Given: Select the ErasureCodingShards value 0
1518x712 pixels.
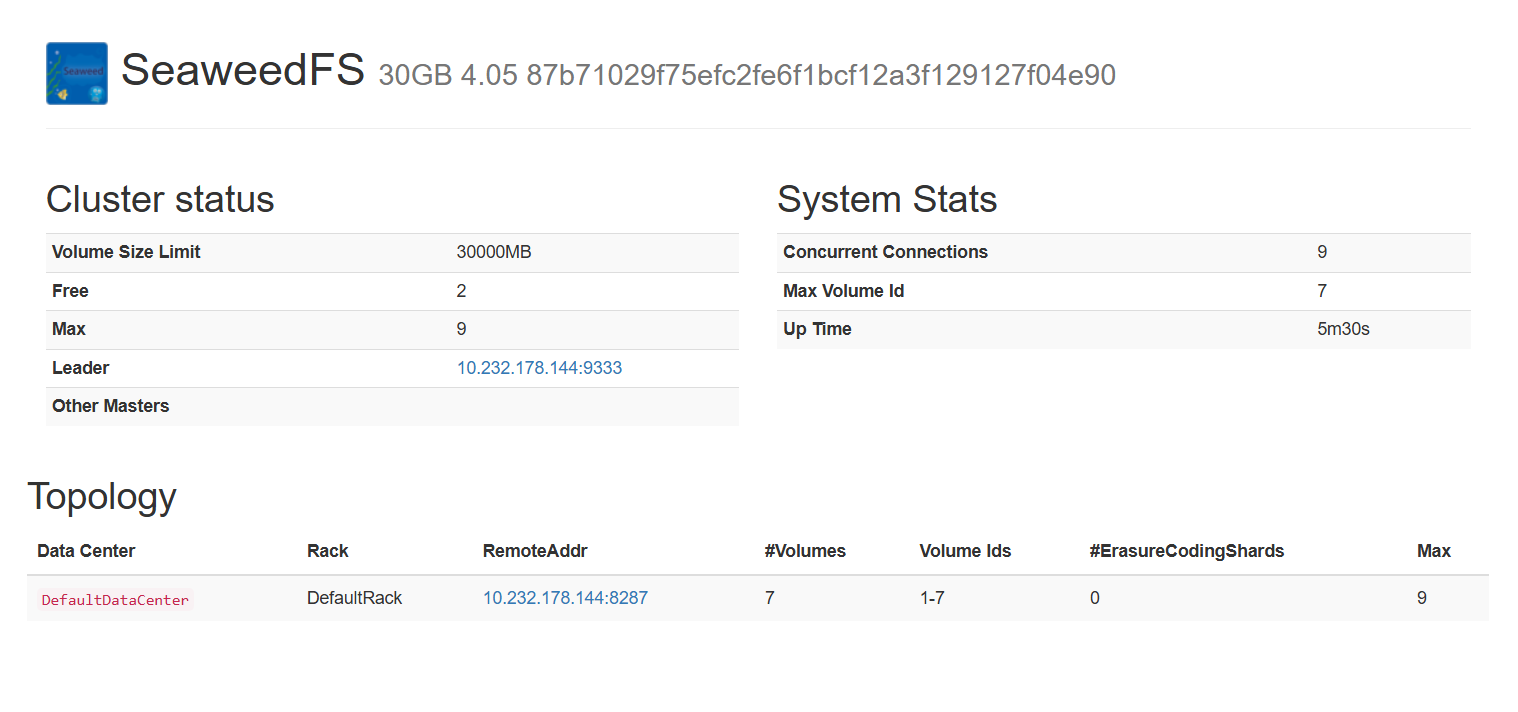Looking at the screenshot, I should [1095, 598].
